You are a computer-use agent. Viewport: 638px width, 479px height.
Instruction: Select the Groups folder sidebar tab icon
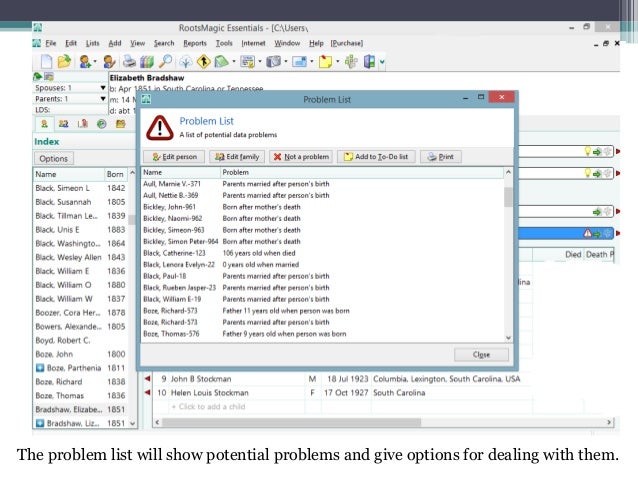pos(120,124)
